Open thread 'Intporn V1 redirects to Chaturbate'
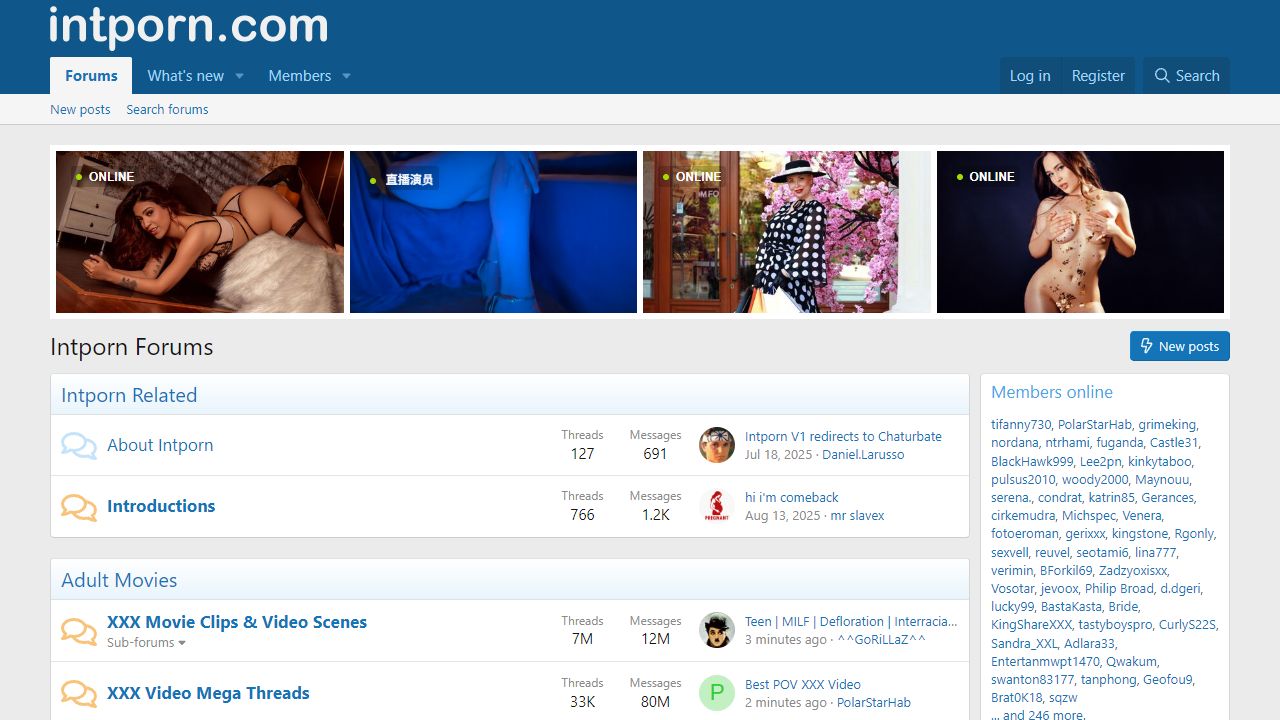 click(843, 436)
